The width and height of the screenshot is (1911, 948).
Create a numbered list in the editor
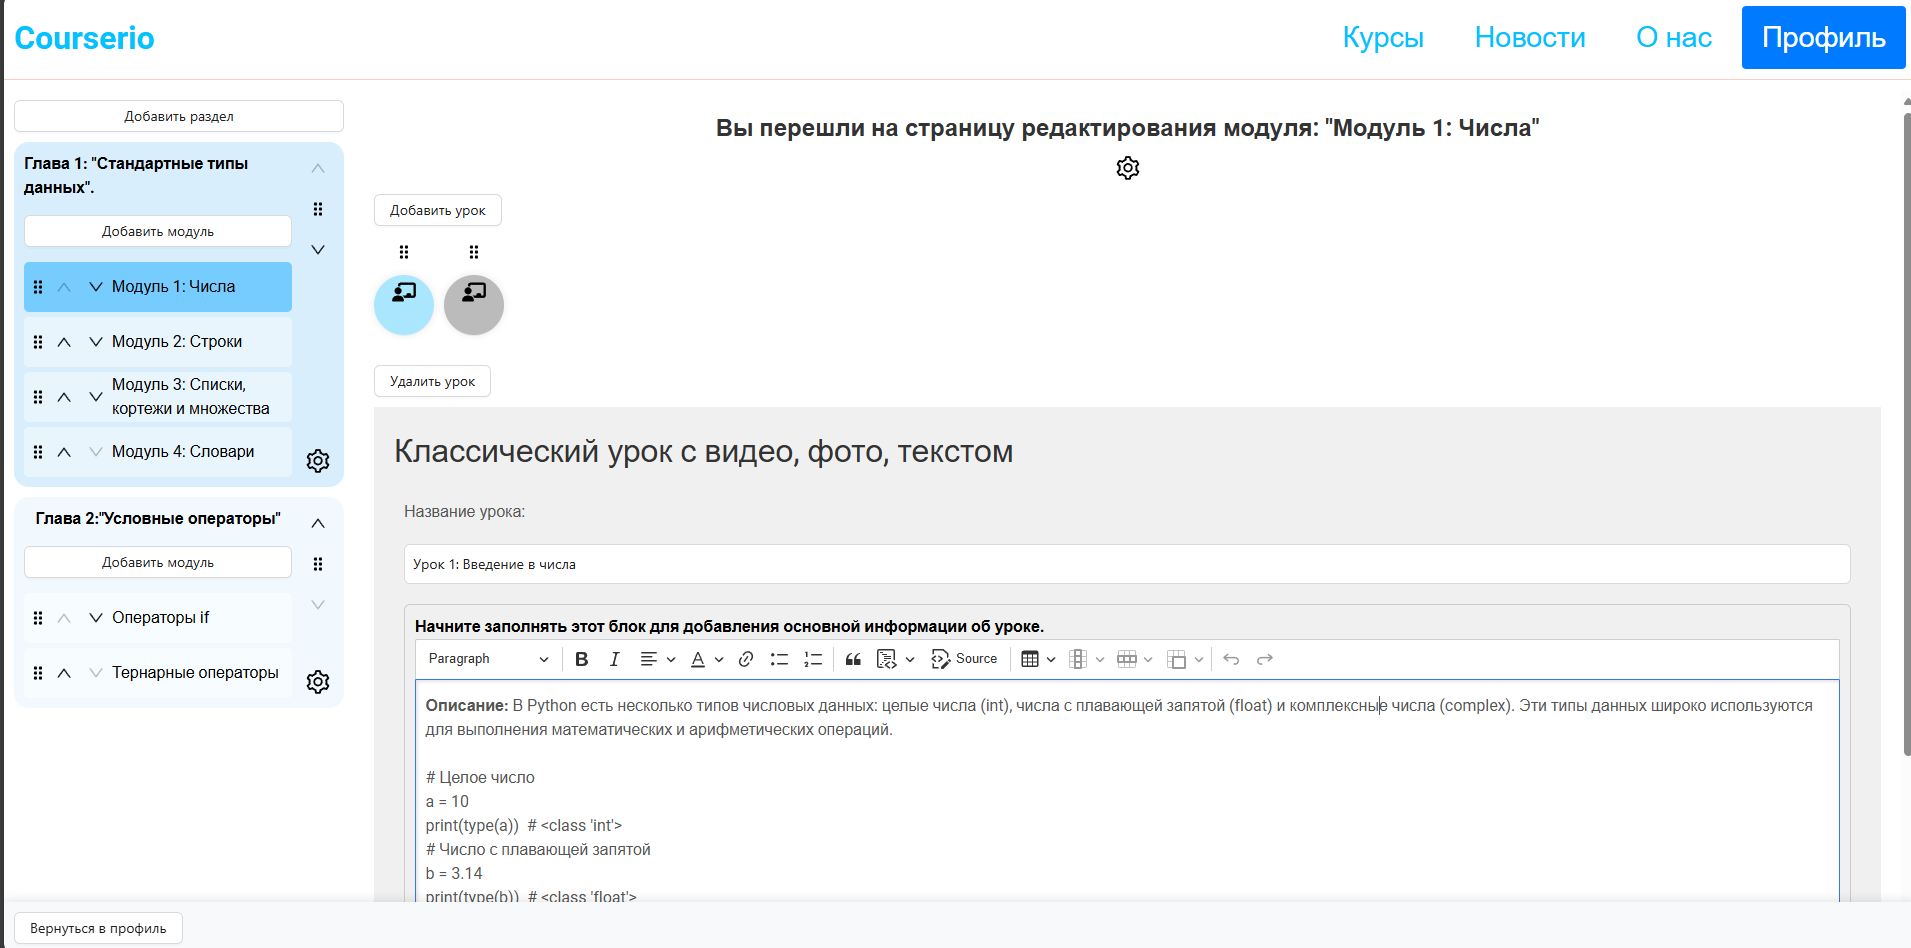[x=813, y=659]
